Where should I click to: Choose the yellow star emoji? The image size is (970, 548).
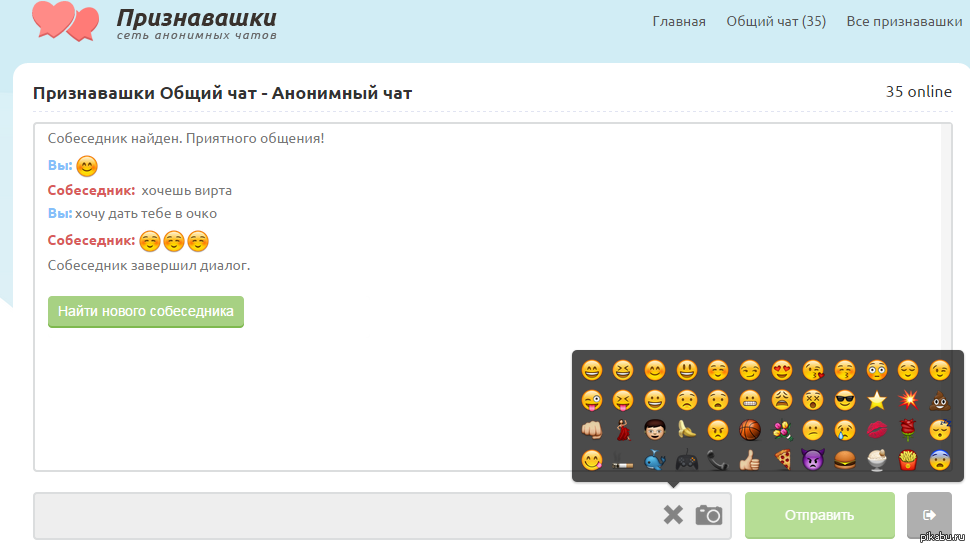point(877,401)
